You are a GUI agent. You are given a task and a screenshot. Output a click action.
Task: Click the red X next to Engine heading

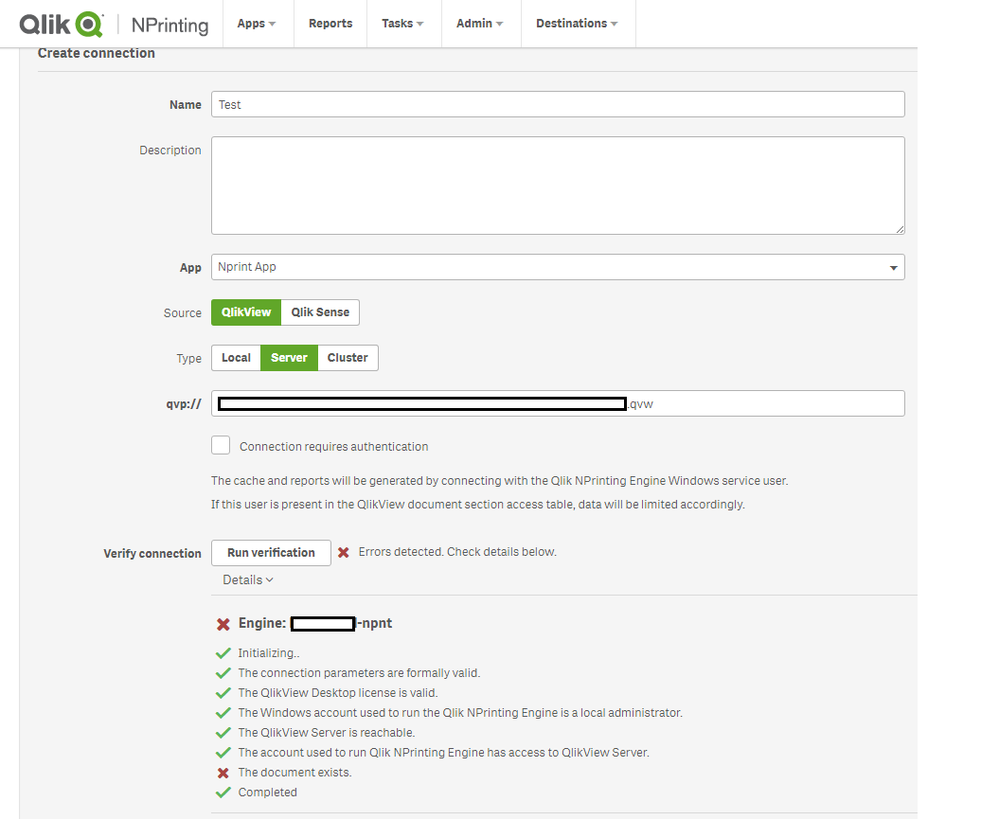click(223, 624)
